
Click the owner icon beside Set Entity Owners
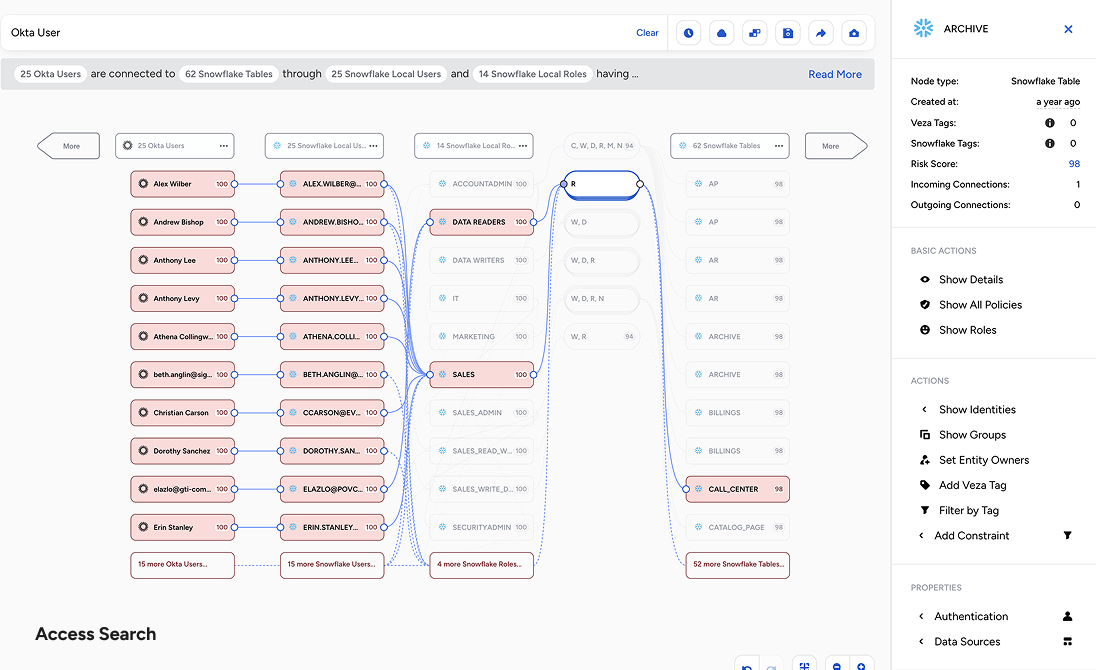(x=925, y=460)
